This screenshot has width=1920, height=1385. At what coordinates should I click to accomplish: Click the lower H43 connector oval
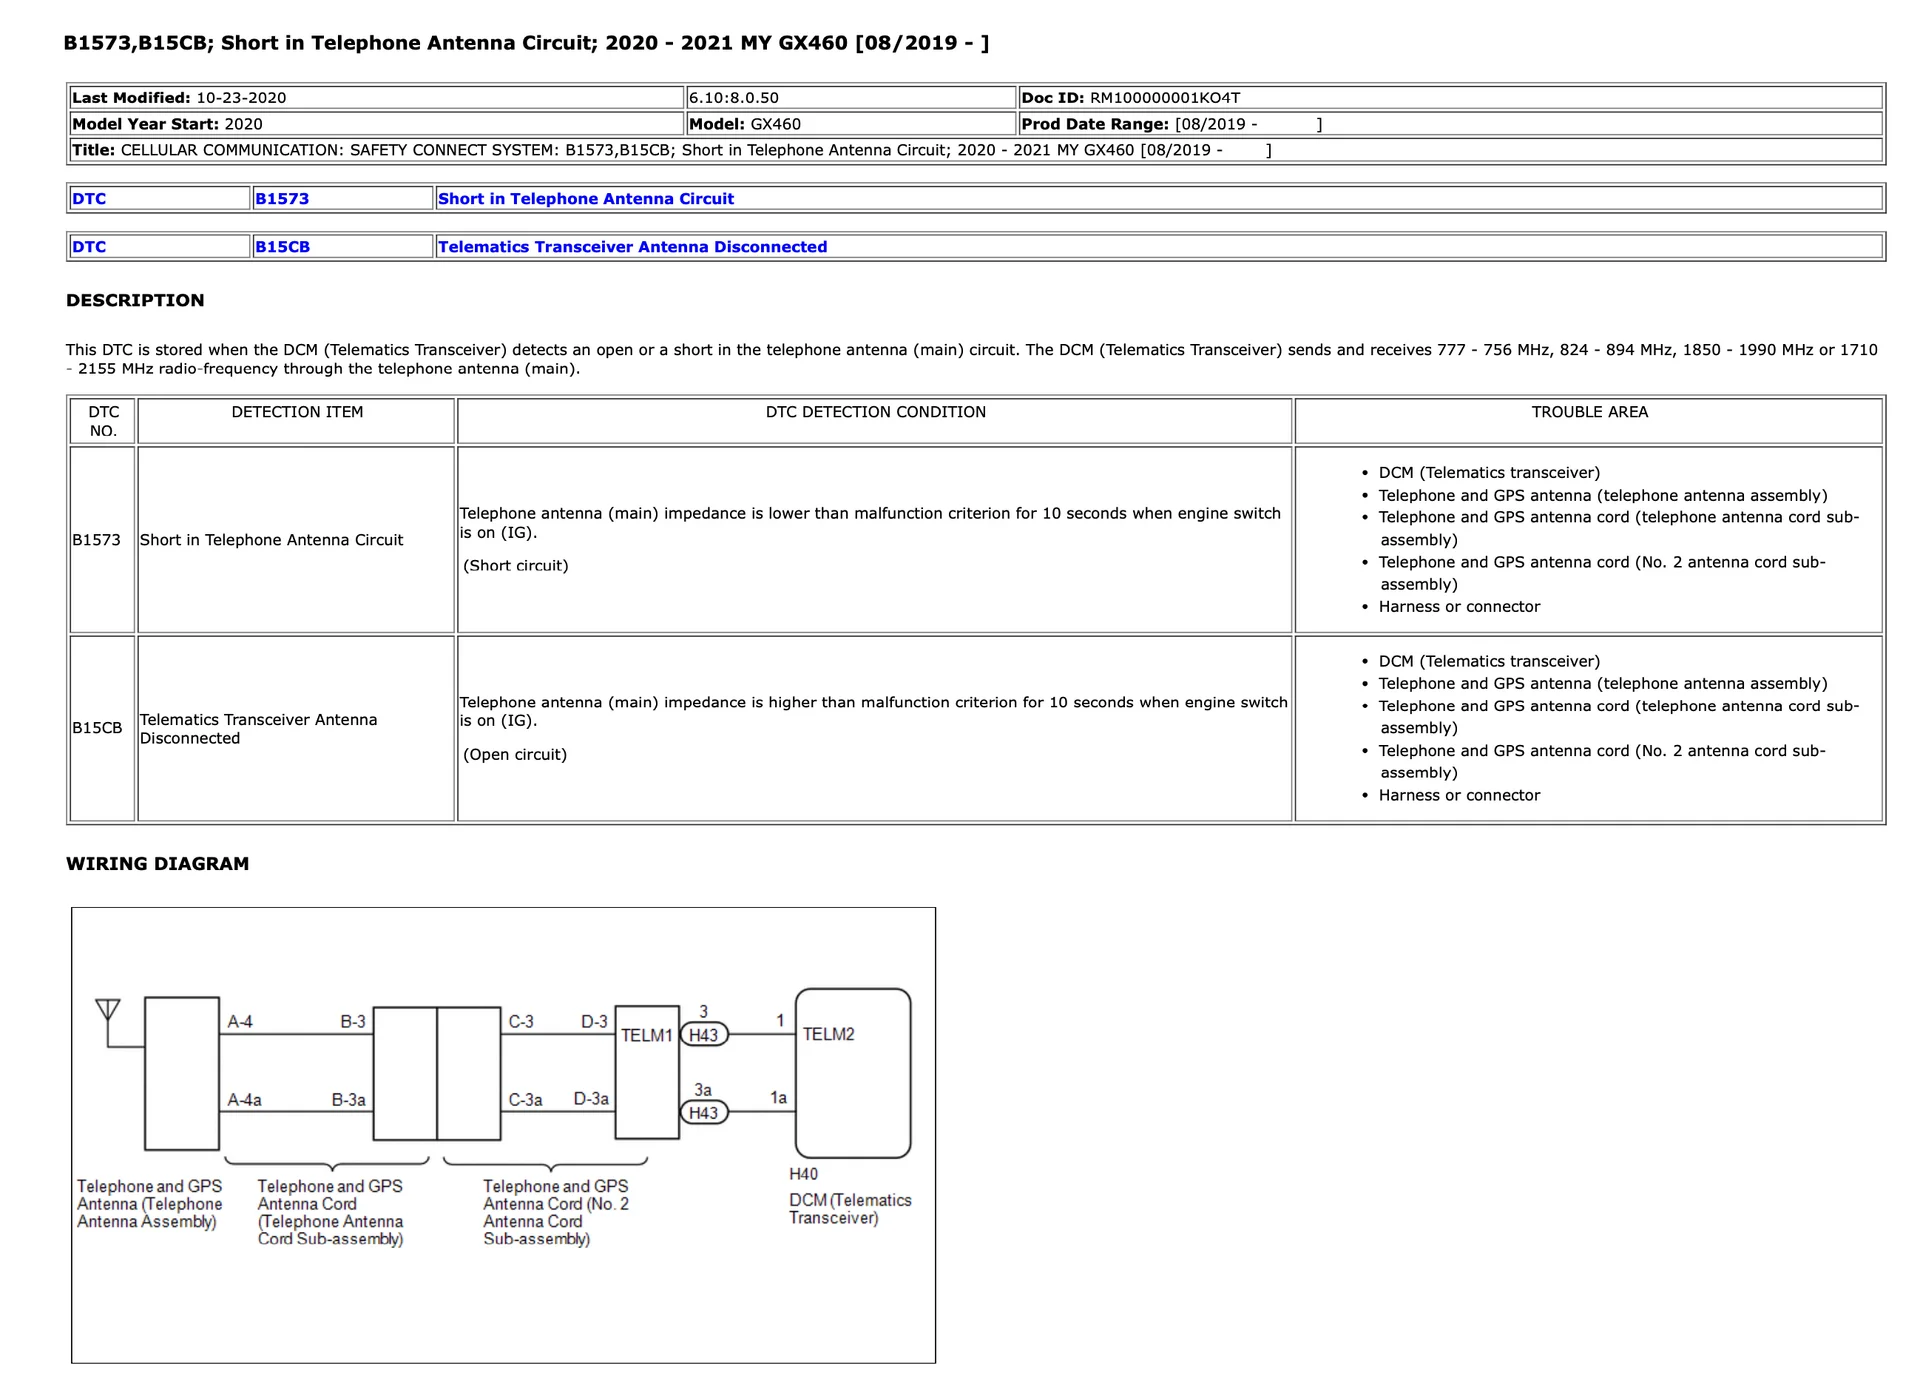(x=703, y=1112)
